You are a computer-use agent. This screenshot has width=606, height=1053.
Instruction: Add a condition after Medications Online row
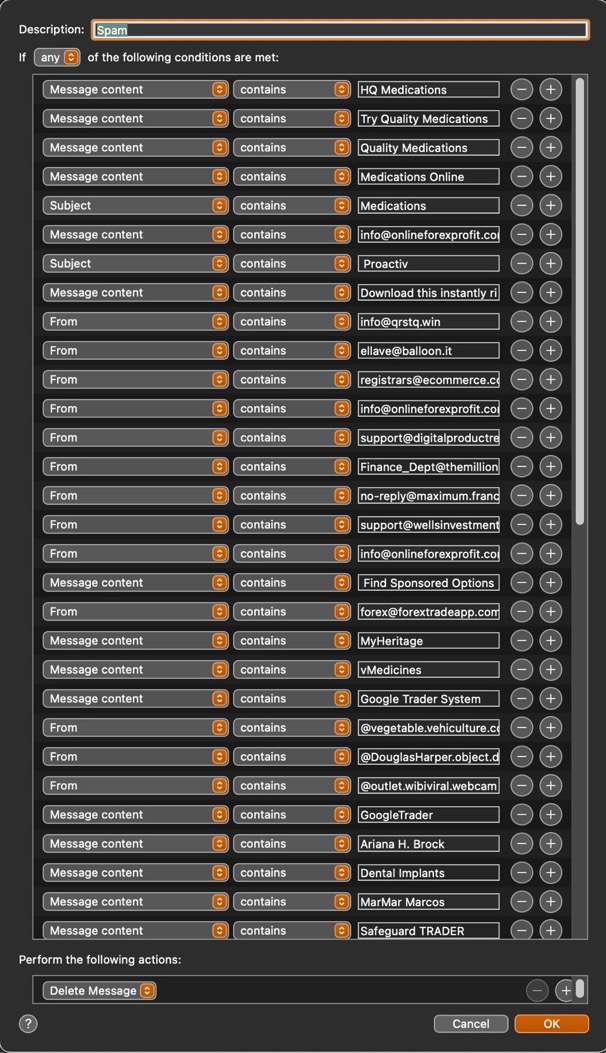coord(550,176)
